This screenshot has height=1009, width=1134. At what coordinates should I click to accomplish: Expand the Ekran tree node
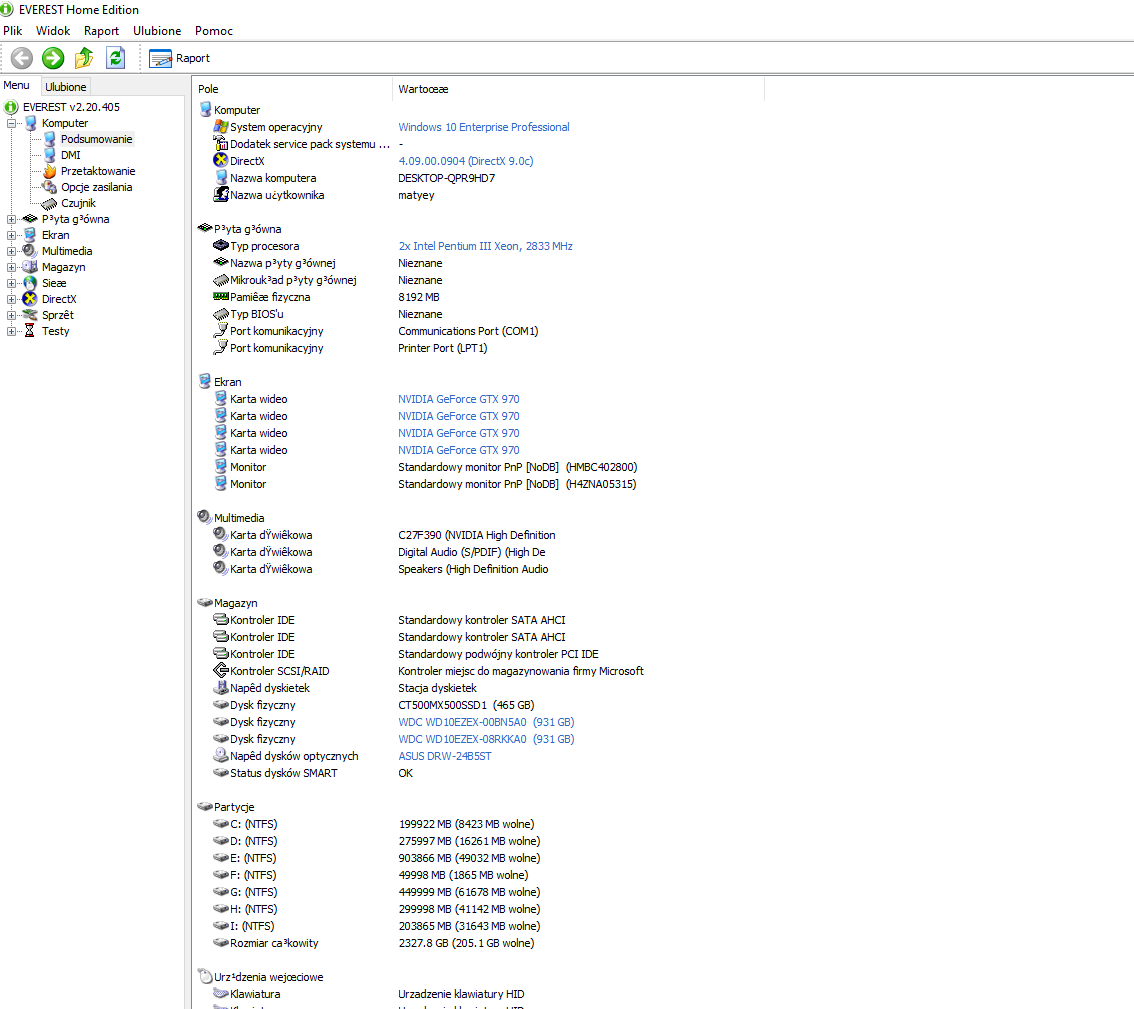tap(12, 235)
